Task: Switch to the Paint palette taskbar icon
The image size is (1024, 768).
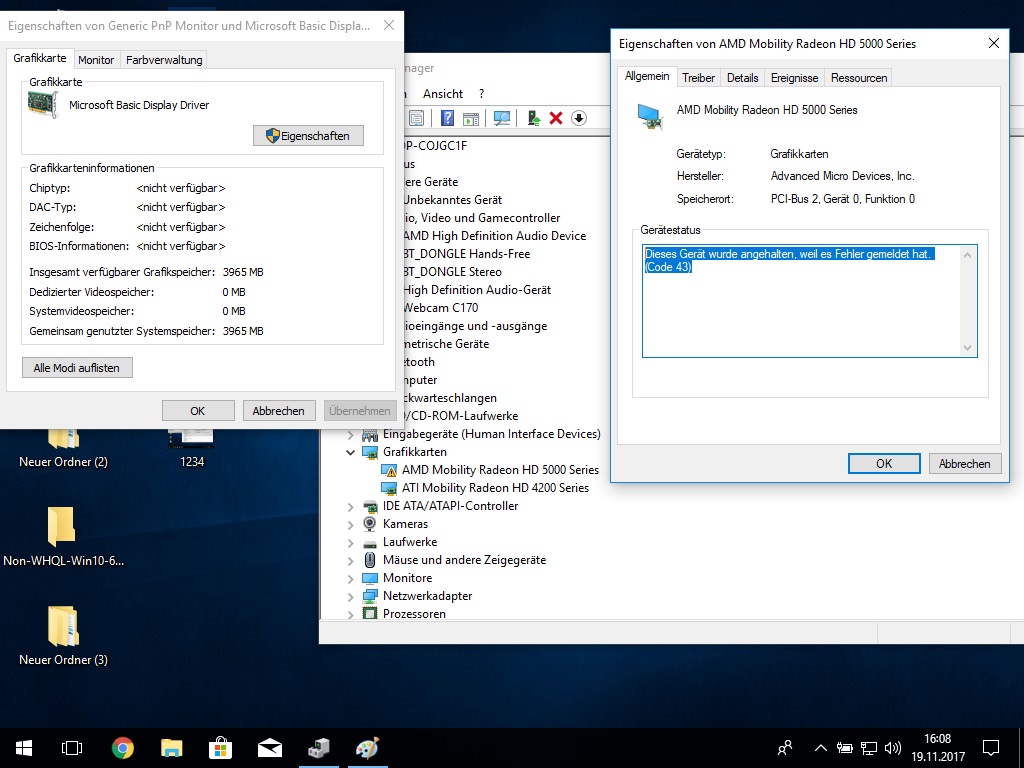Action: pos(368,748)
